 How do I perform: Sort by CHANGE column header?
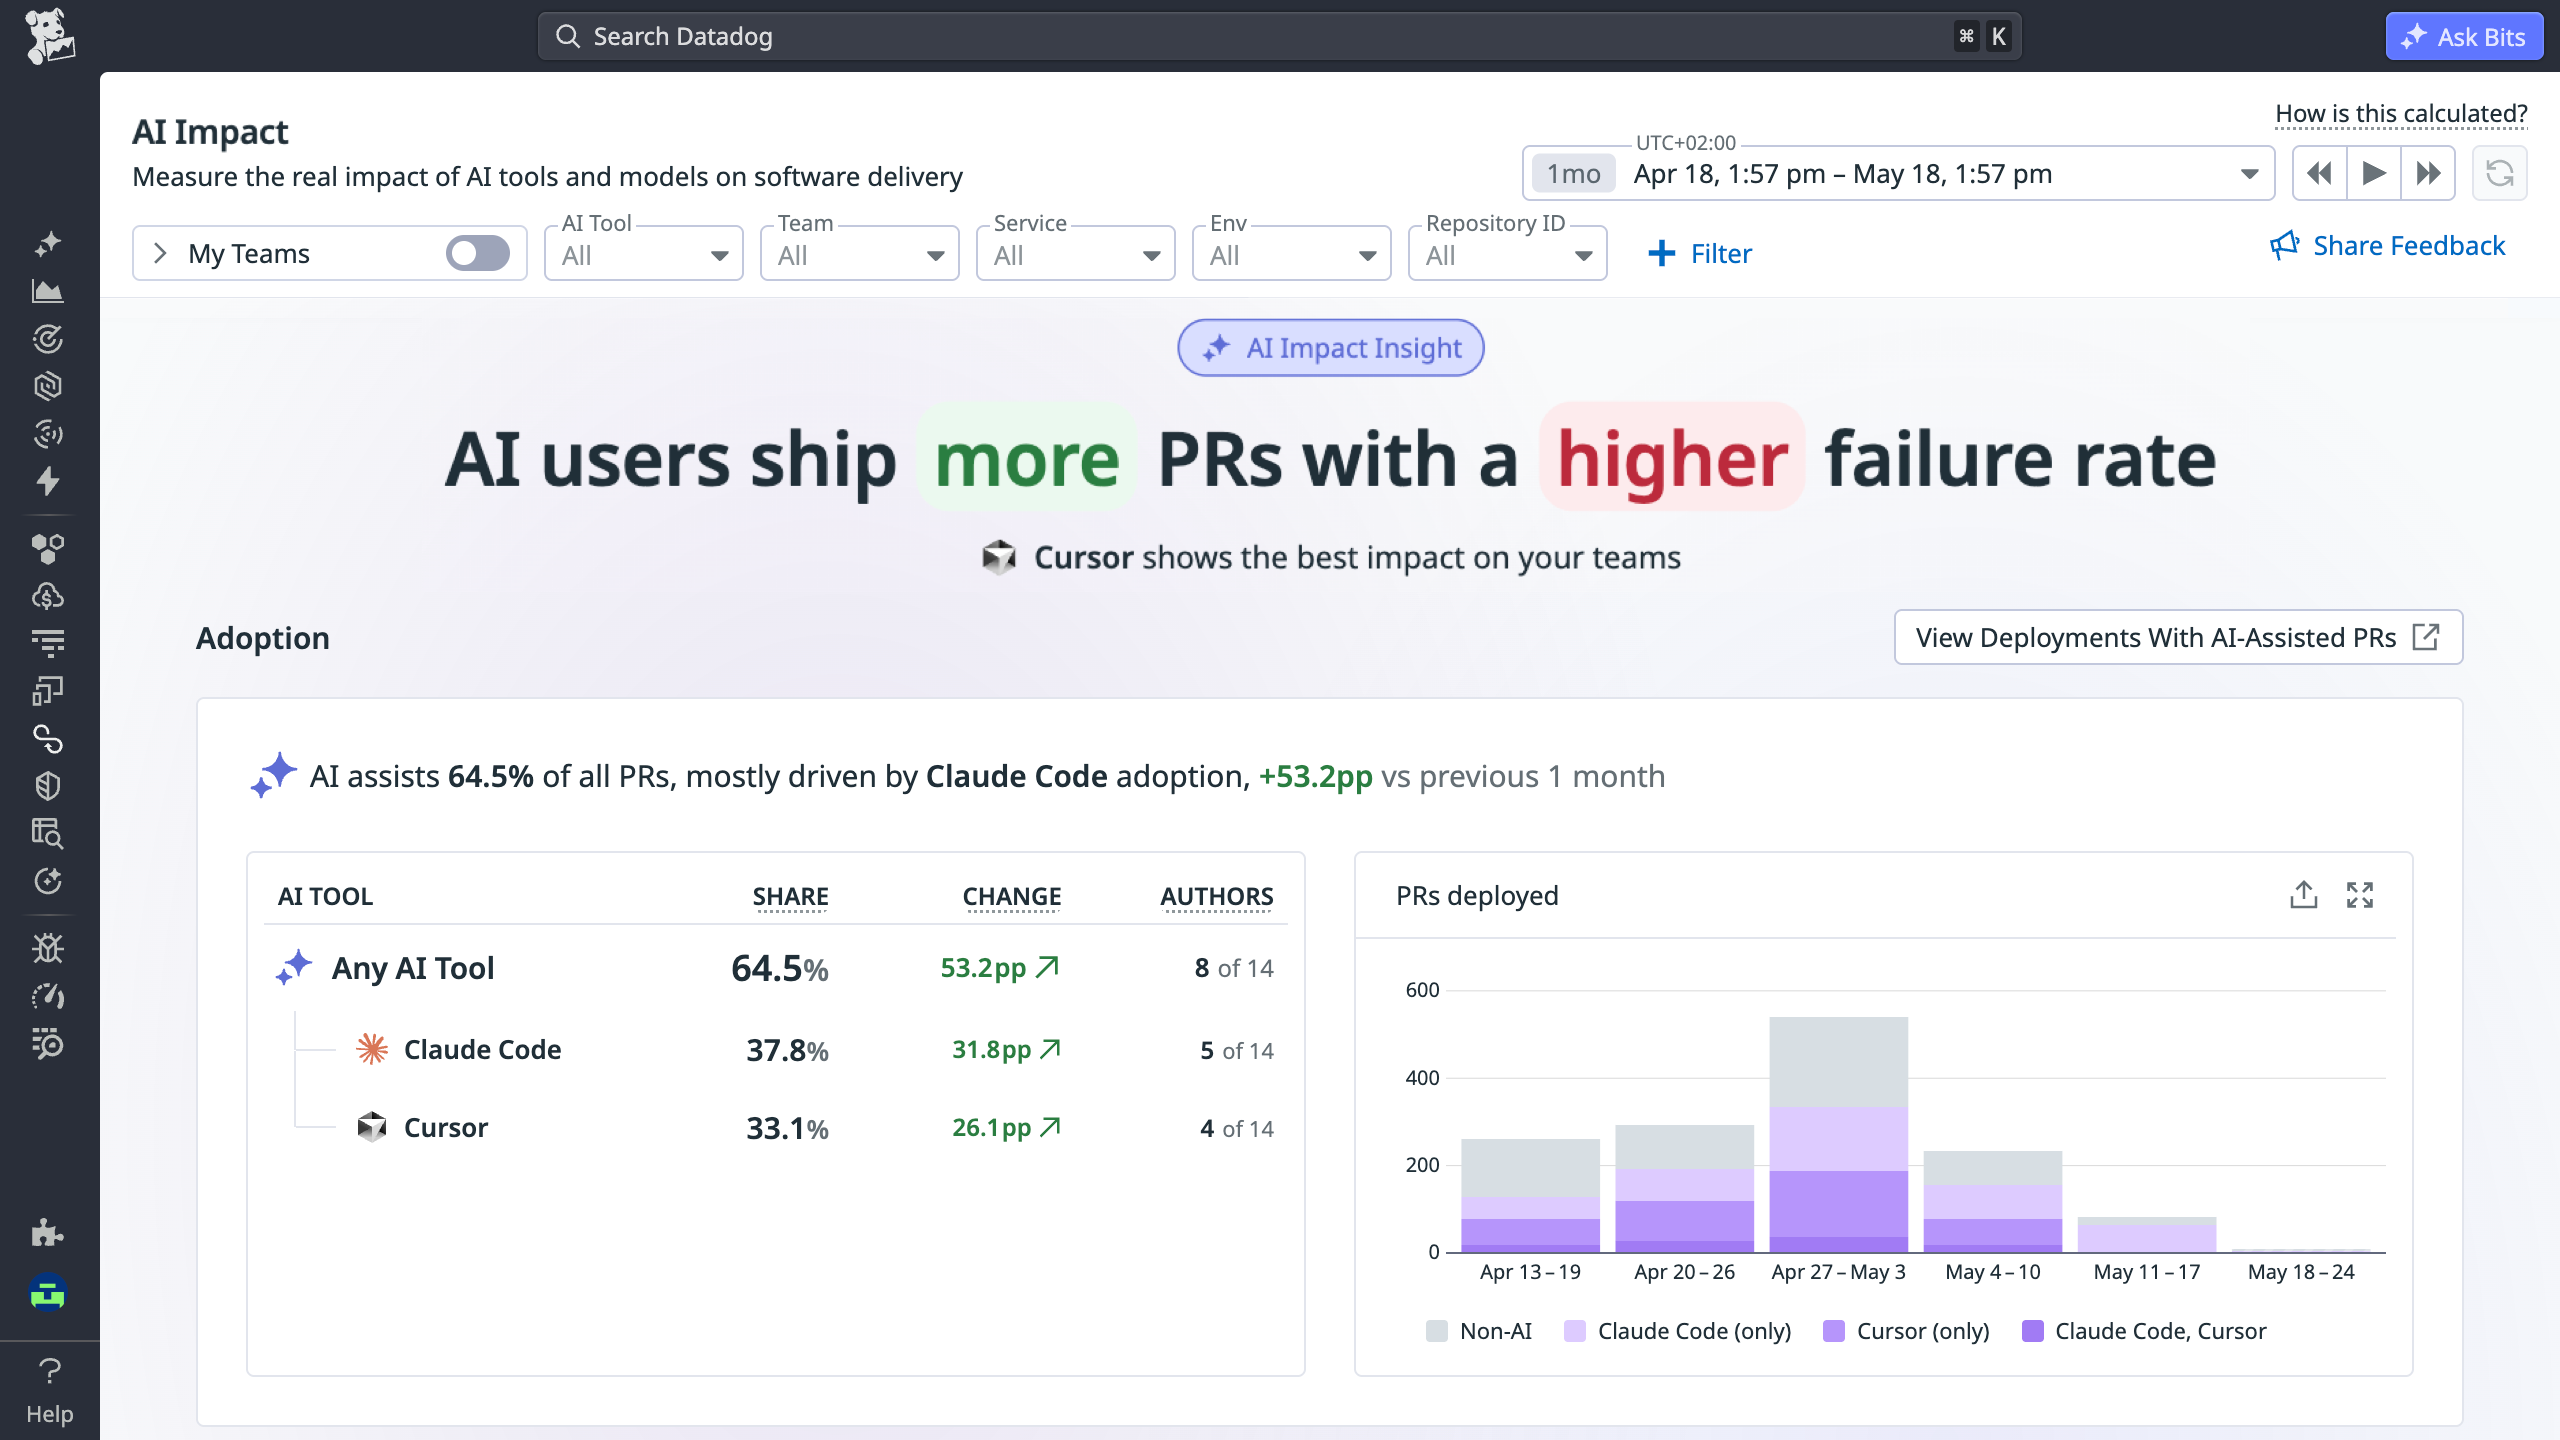pos(1012,896)
